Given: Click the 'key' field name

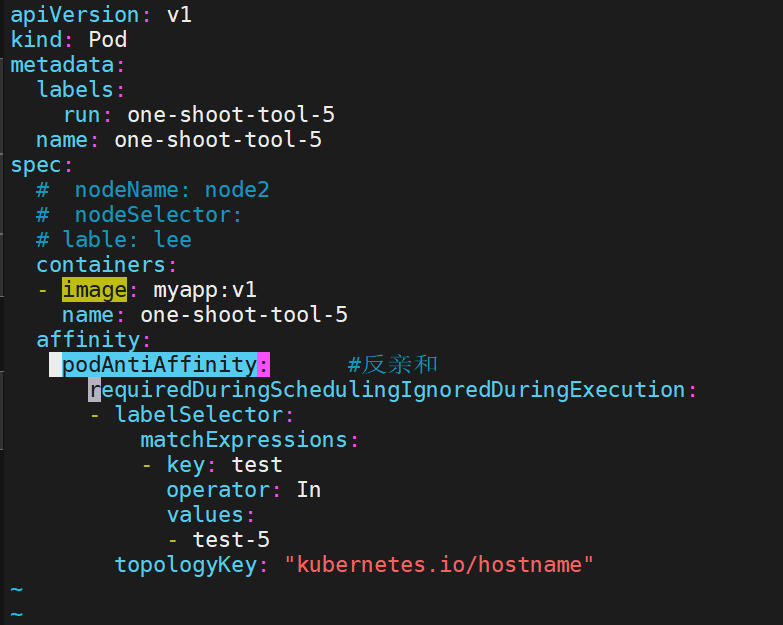Looking at the screenshot, I should (x=185, y=465).
